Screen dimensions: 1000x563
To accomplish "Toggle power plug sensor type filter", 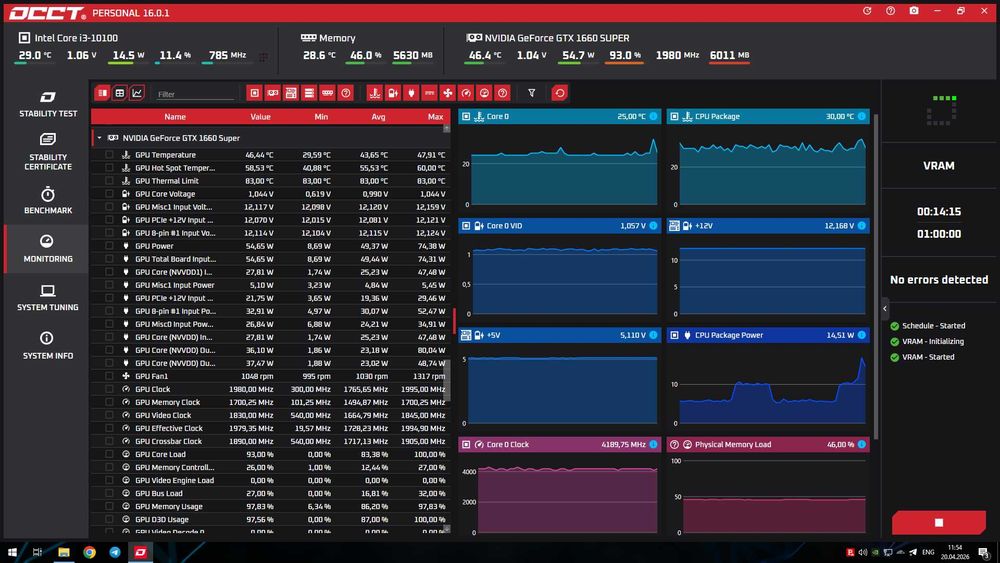I will click(x=411, y=93).
